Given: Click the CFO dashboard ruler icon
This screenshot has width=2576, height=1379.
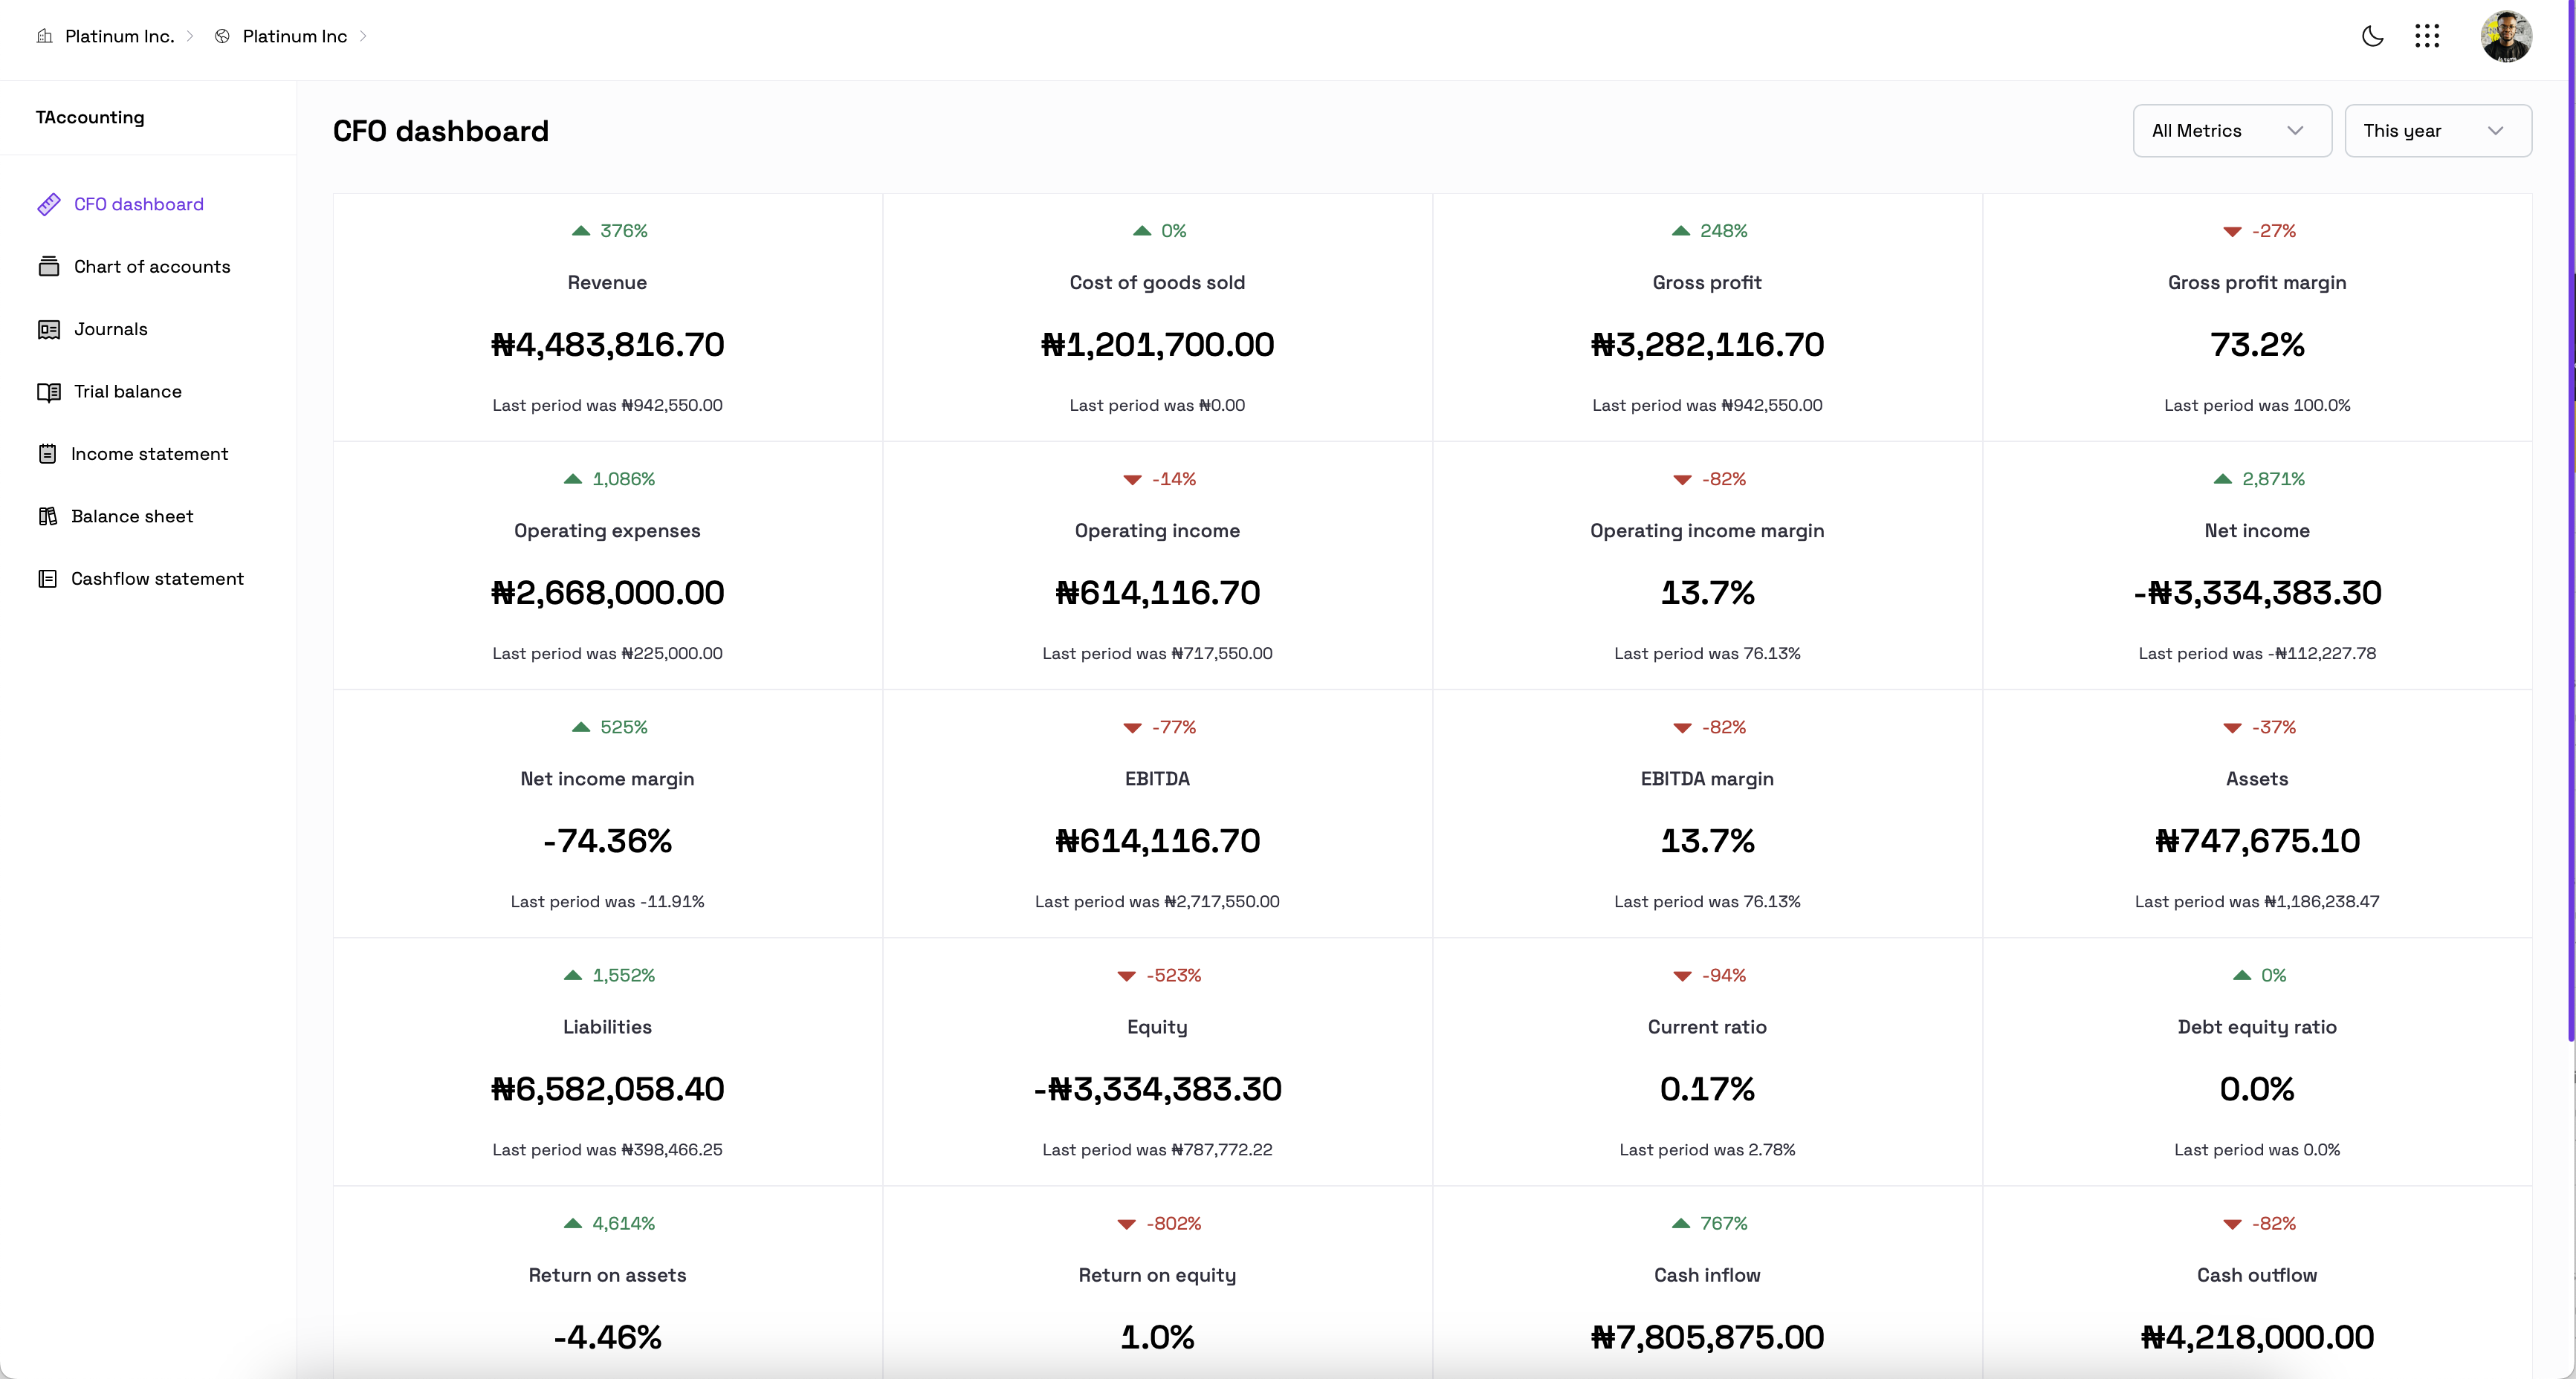Looking at the screenshot, I should point(48,204).
